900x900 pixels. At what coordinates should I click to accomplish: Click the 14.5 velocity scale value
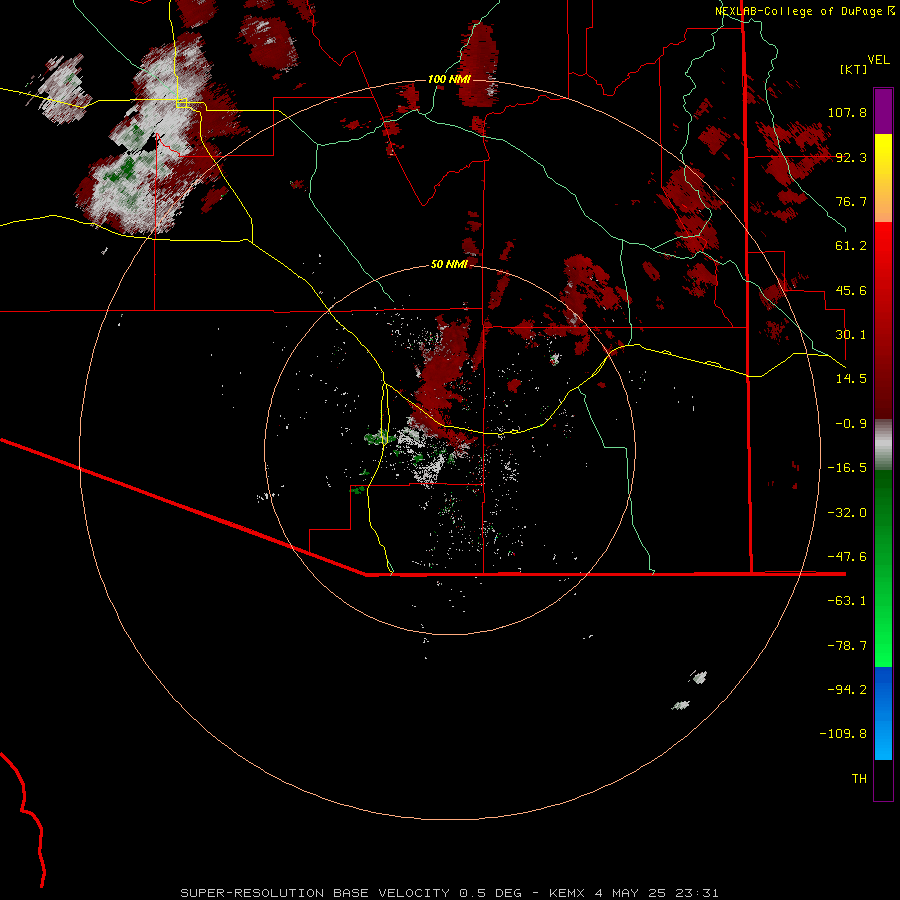point(851,379)
